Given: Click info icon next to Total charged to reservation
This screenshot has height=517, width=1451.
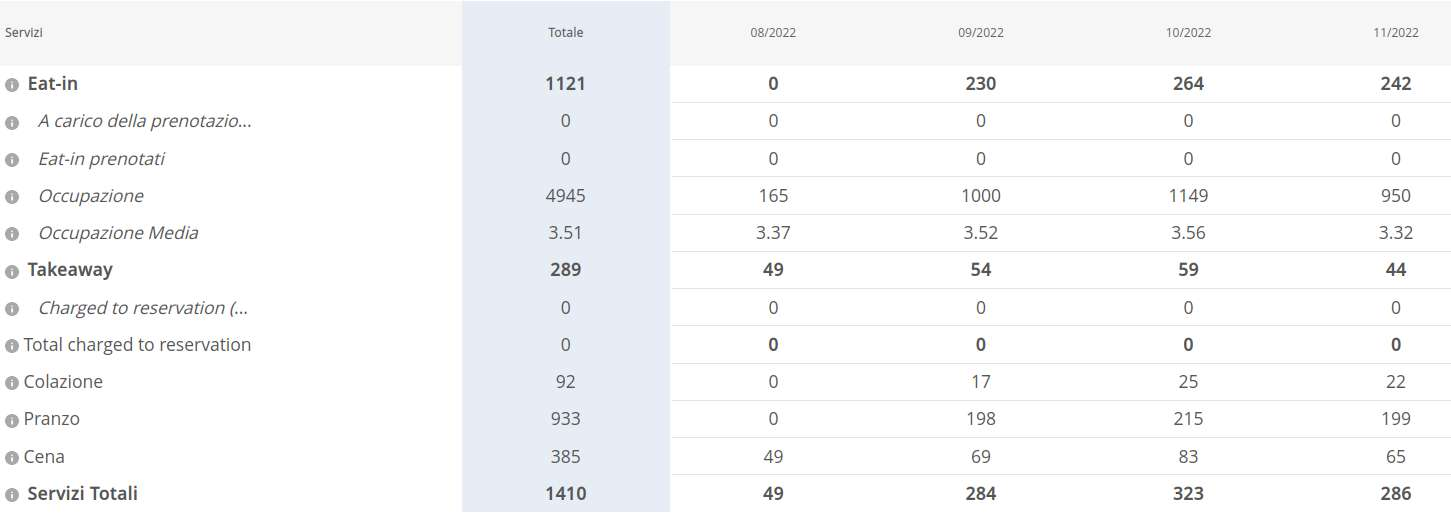Looking at the screenshot, I should (12, 346).
